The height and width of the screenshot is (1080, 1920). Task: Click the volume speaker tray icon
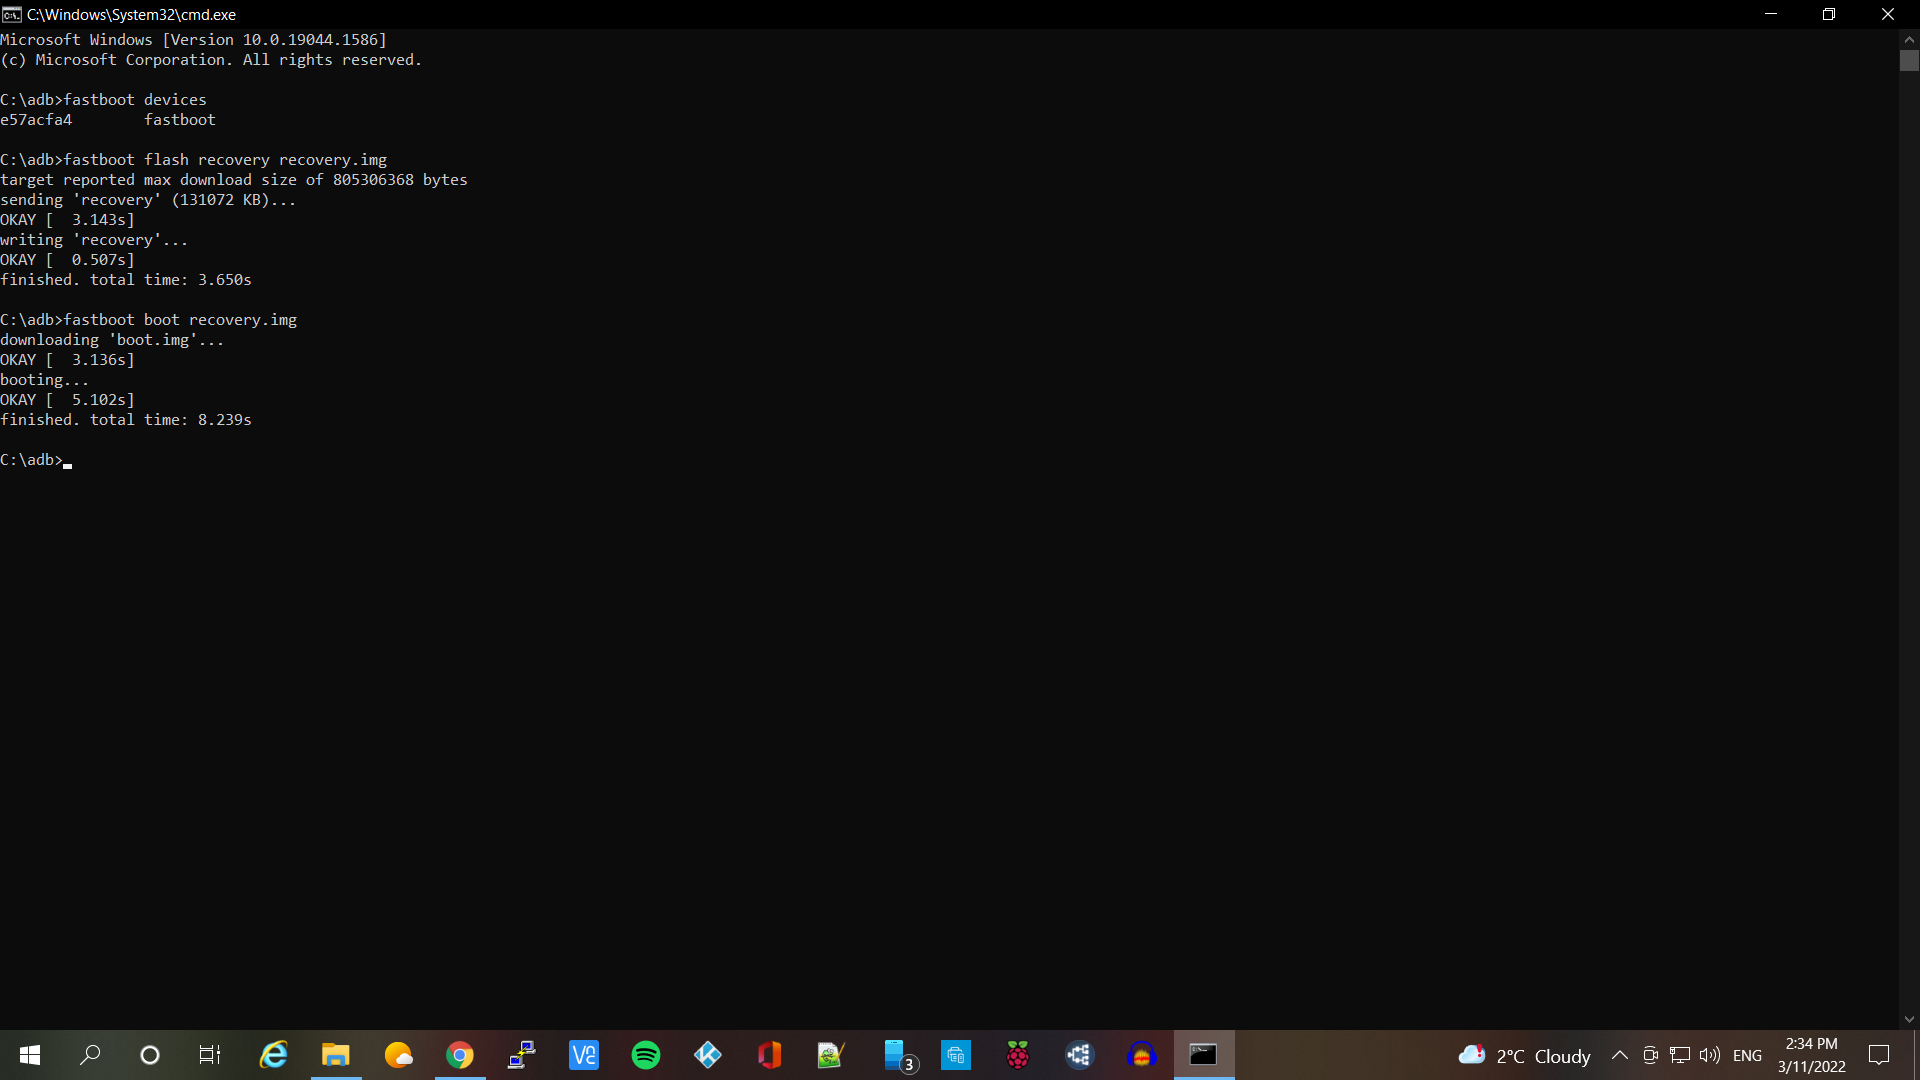[x=1710, y=1056]
